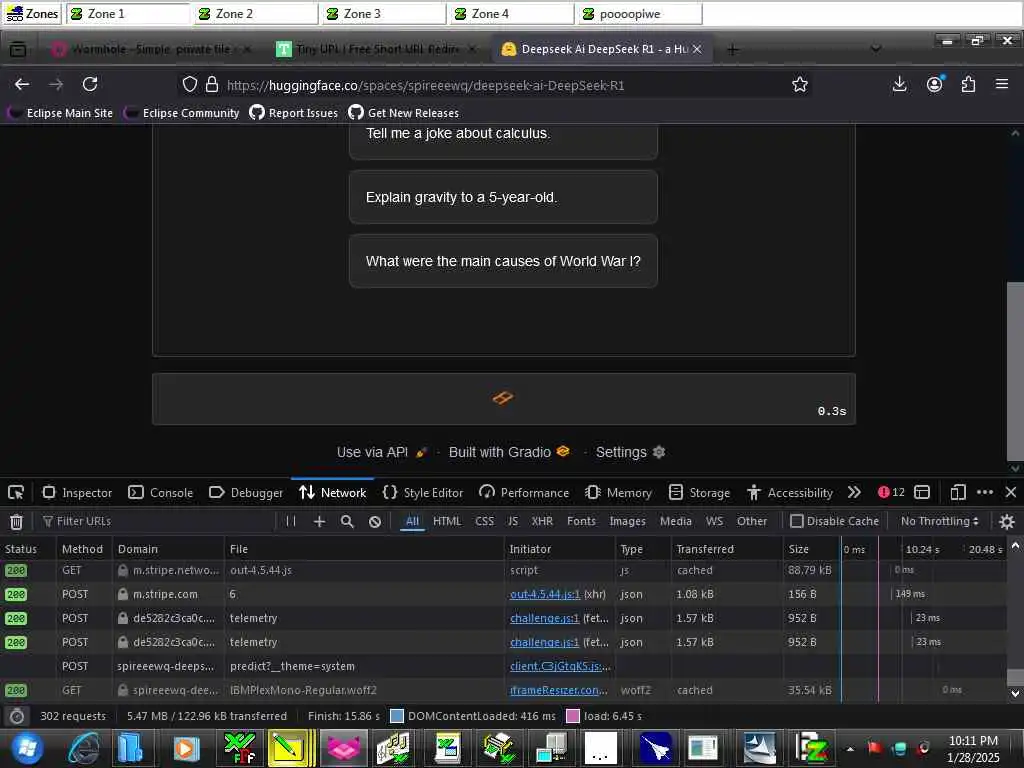Click the Filter URLs input field
Image resolution: width=1024 pixels, height=768 pixels.
[x=157, y=521]
